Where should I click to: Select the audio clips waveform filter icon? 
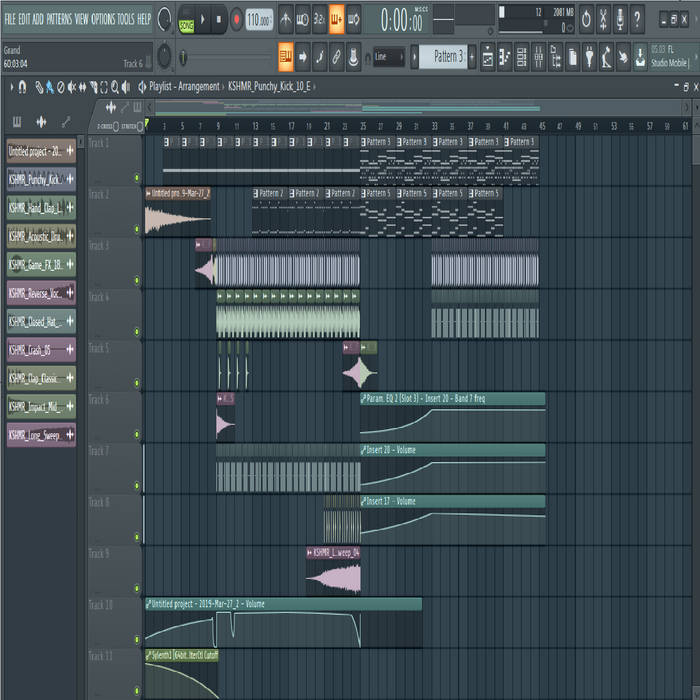pyautogui.click(x=41, y=122)
